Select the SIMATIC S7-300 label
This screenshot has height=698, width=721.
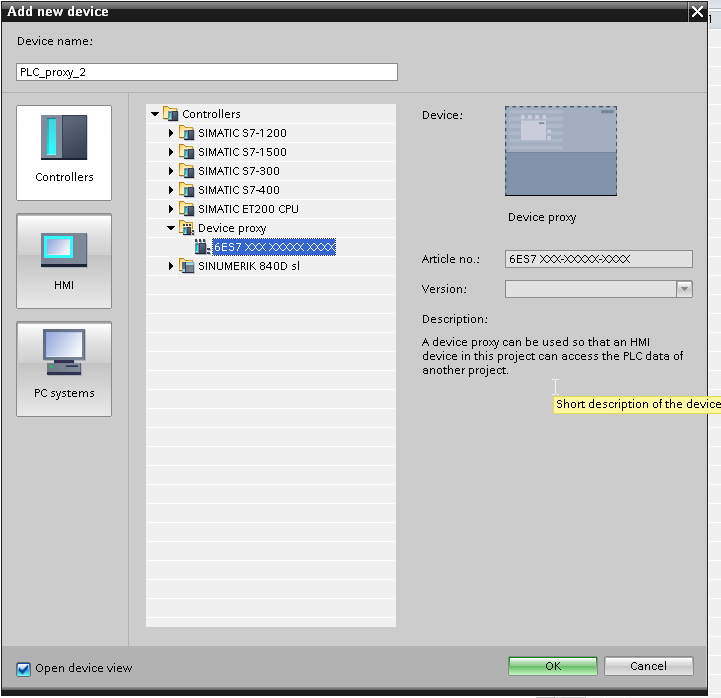pos(239,171)
